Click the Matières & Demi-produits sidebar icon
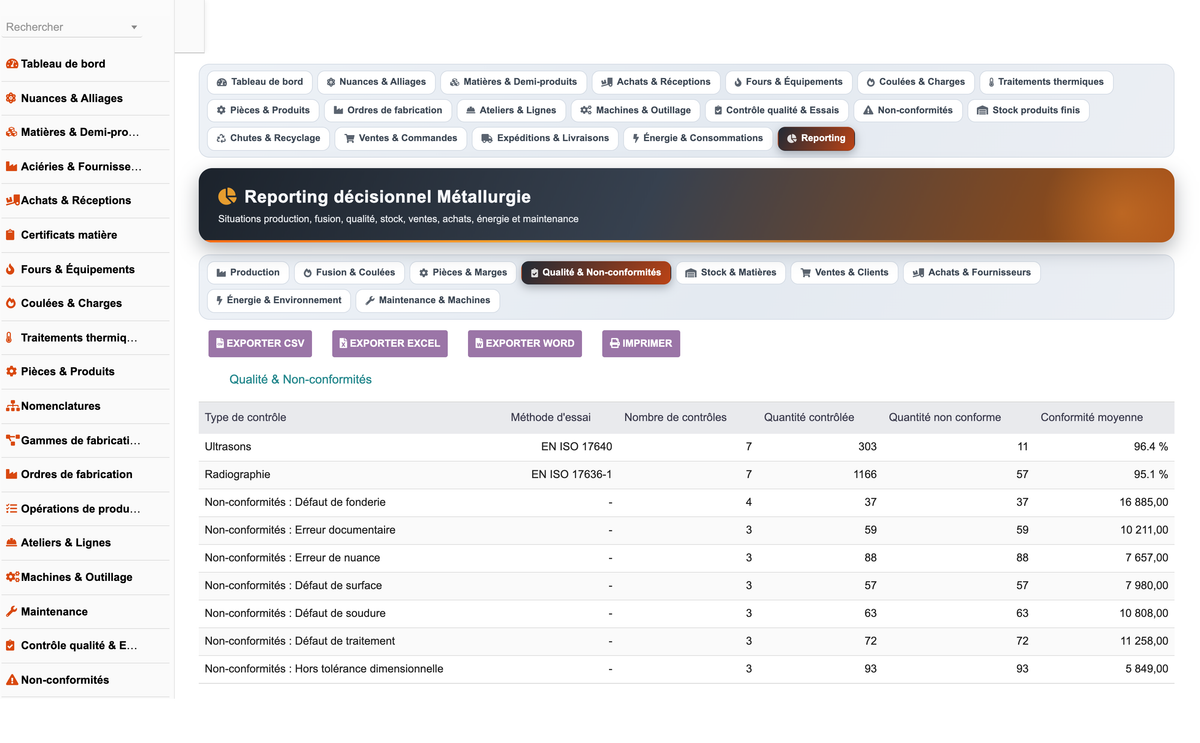The width and height of the screenshot is (1200, 743). point(12,132)
